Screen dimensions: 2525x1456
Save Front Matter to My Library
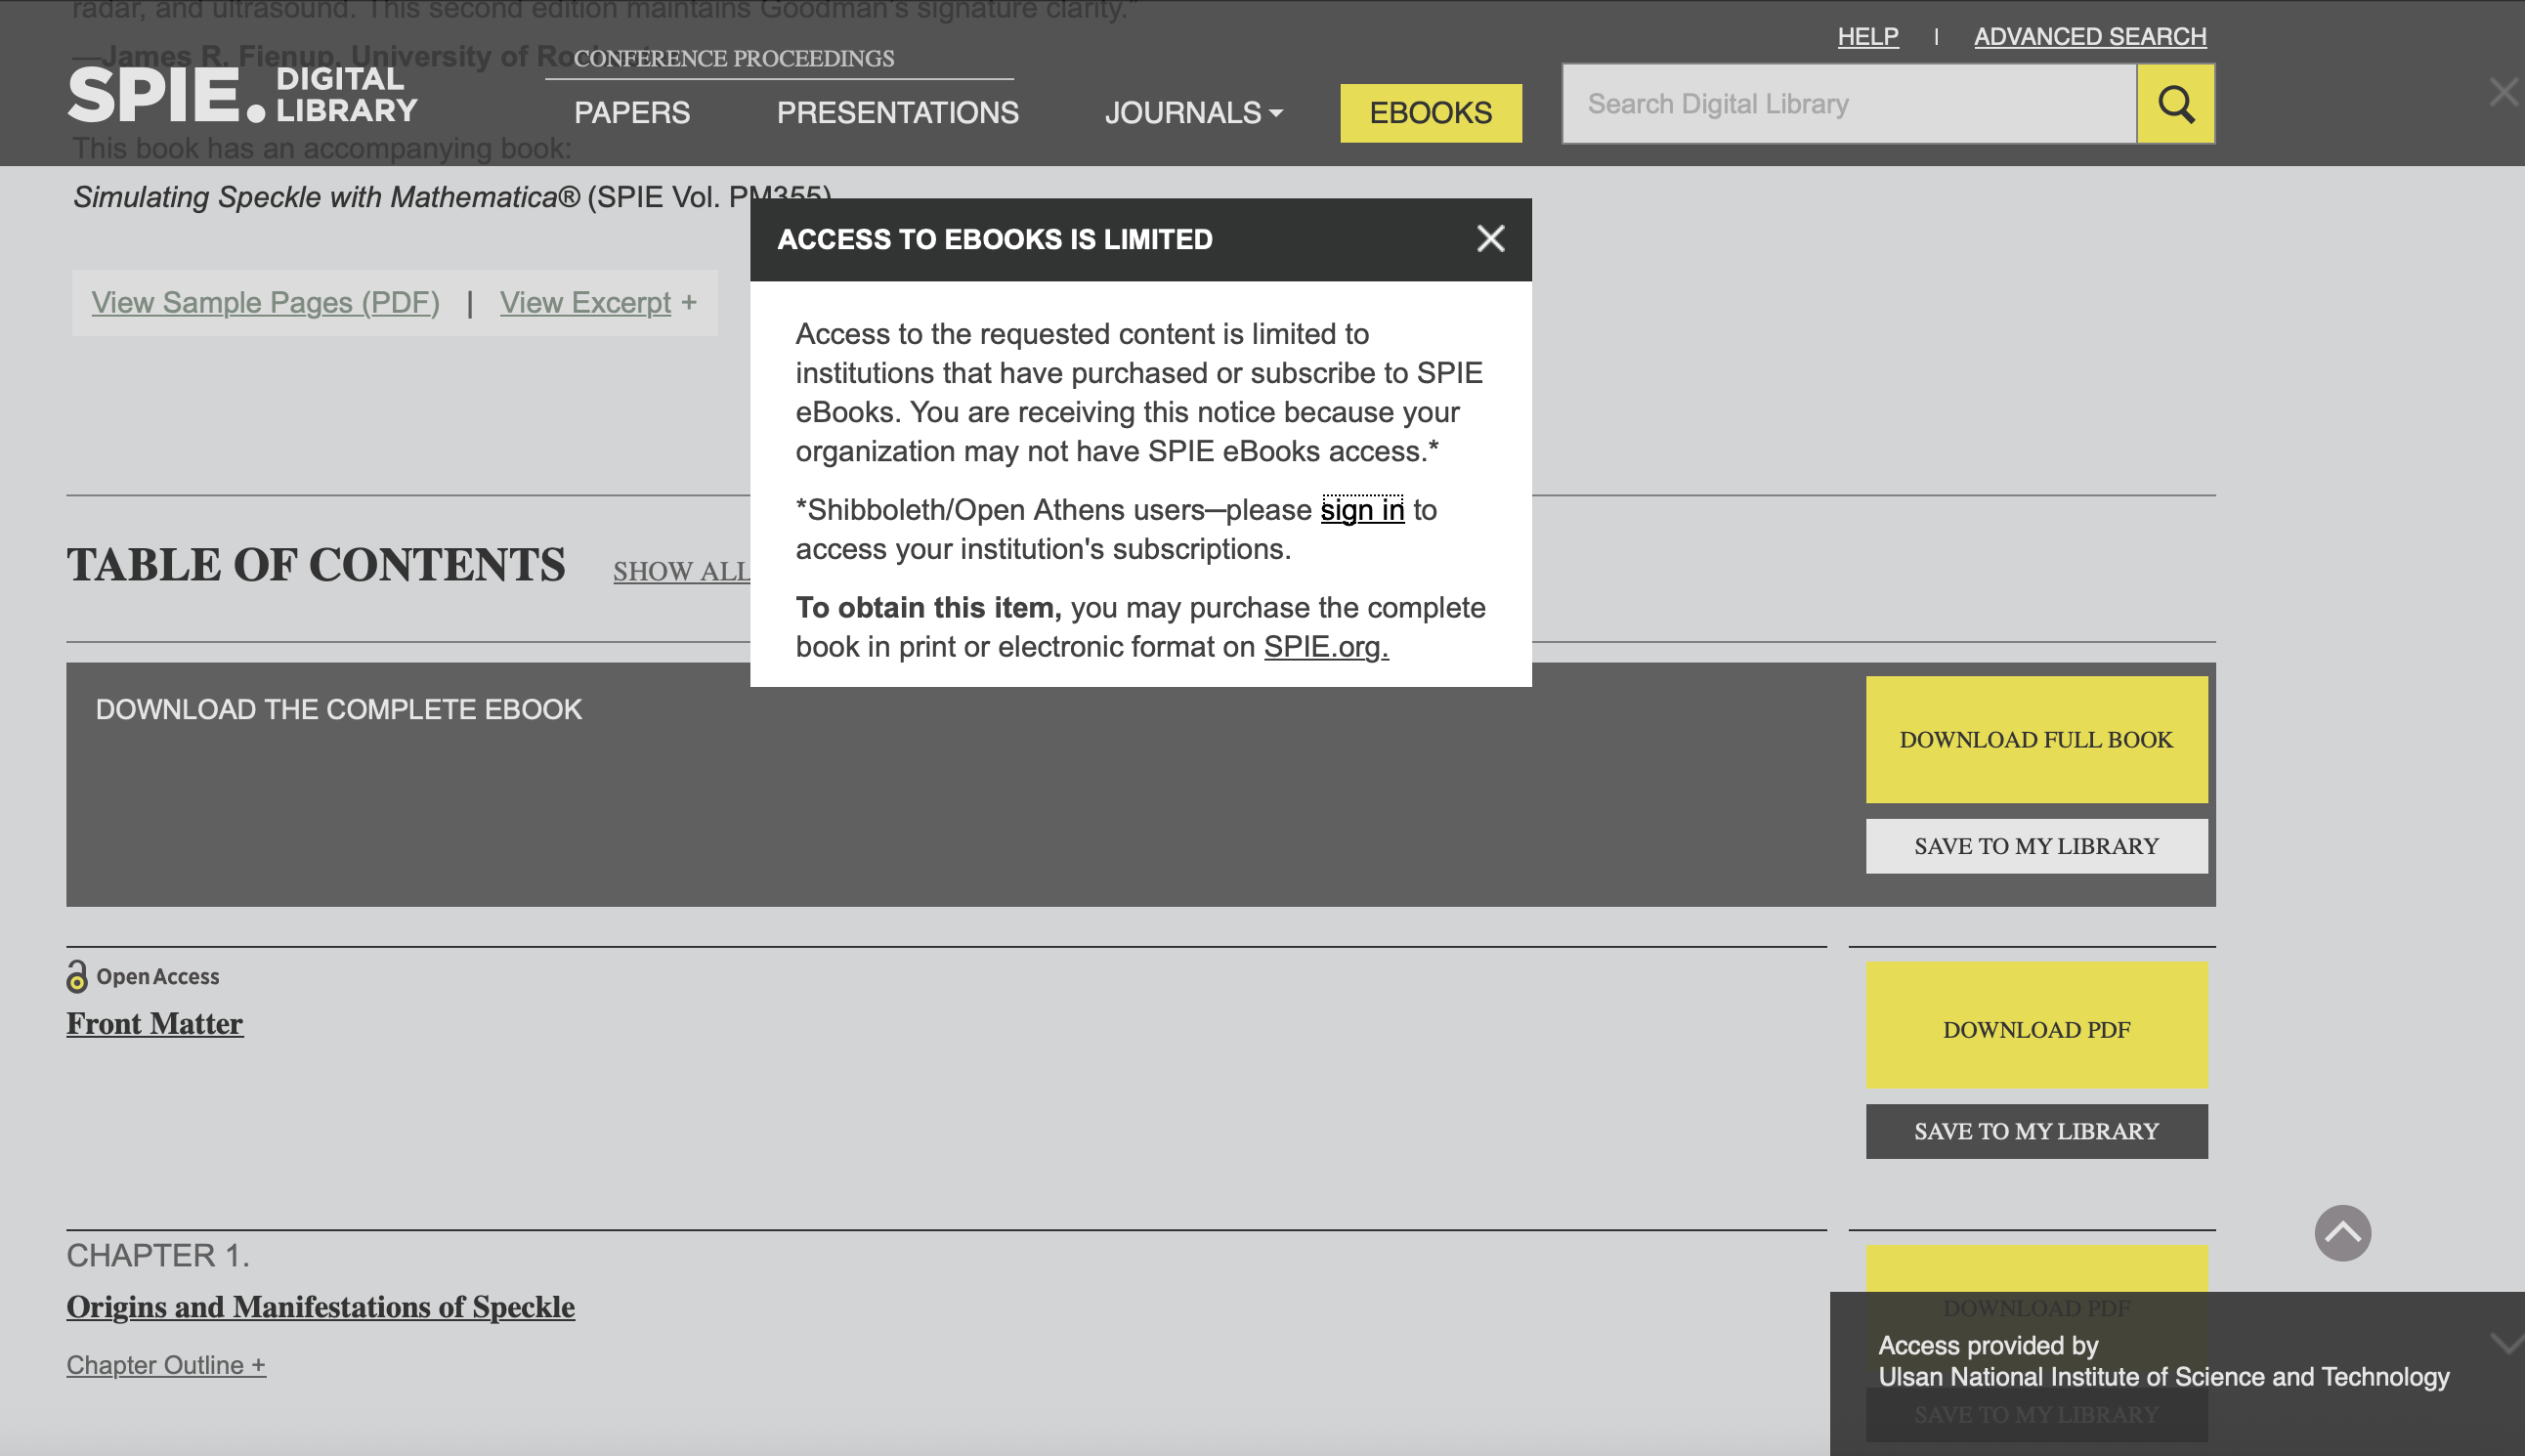point(2036,1132)
